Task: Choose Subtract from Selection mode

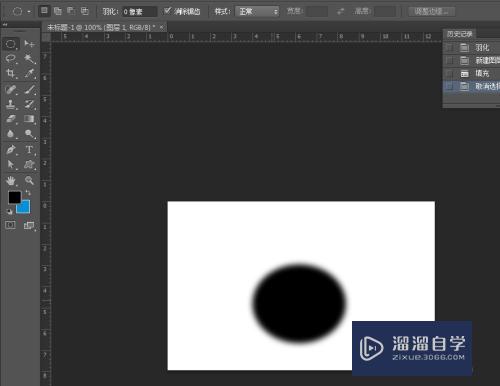Action: [71, 11]
